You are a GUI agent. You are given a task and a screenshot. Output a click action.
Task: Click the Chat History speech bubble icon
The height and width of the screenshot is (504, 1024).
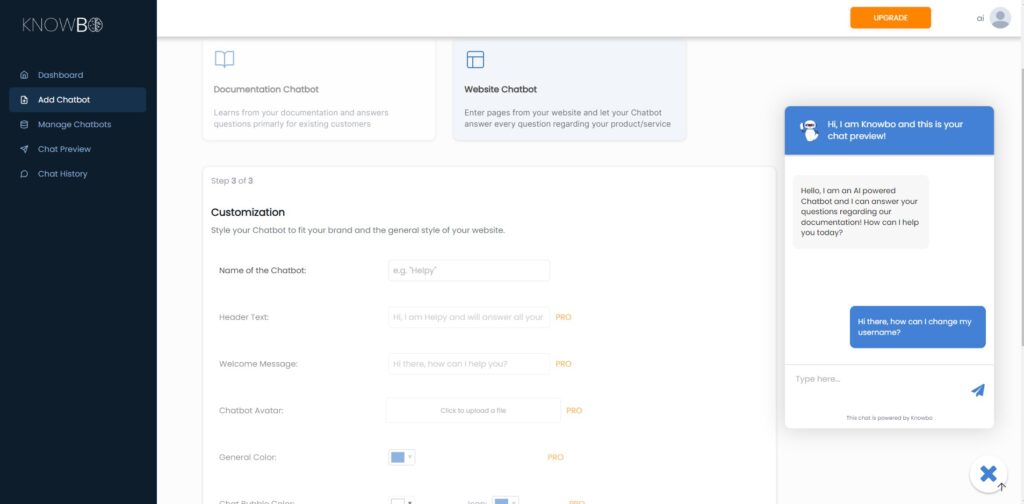coord(24,174)
